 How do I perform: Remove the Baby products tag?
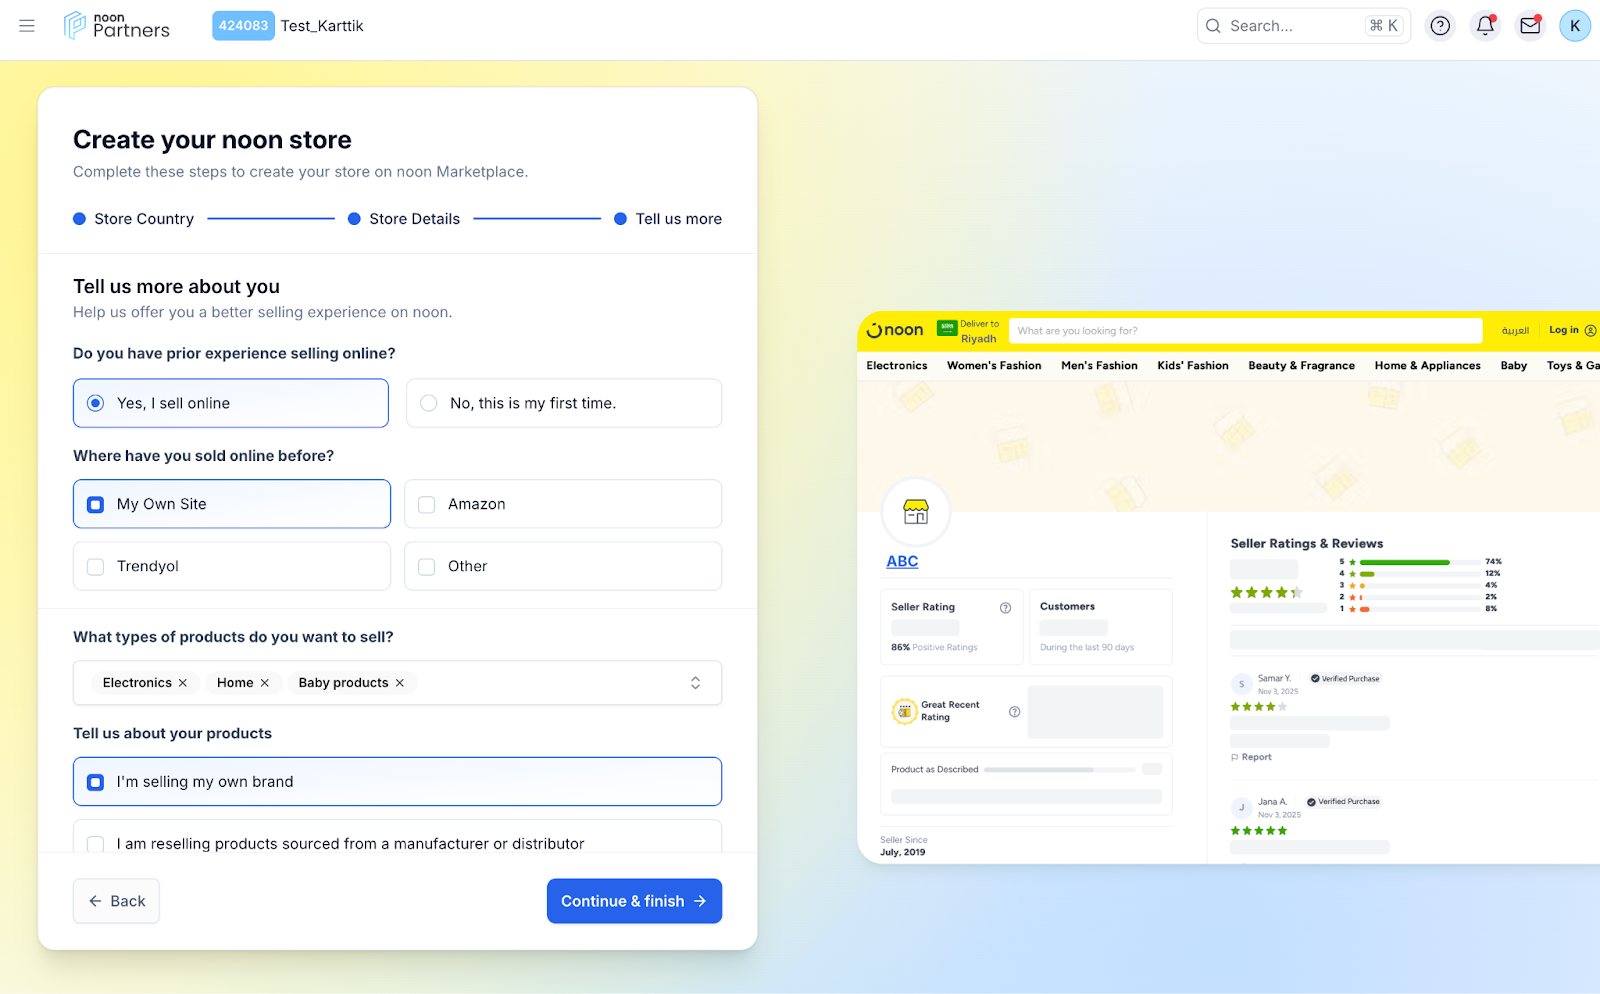coord(400,683)
